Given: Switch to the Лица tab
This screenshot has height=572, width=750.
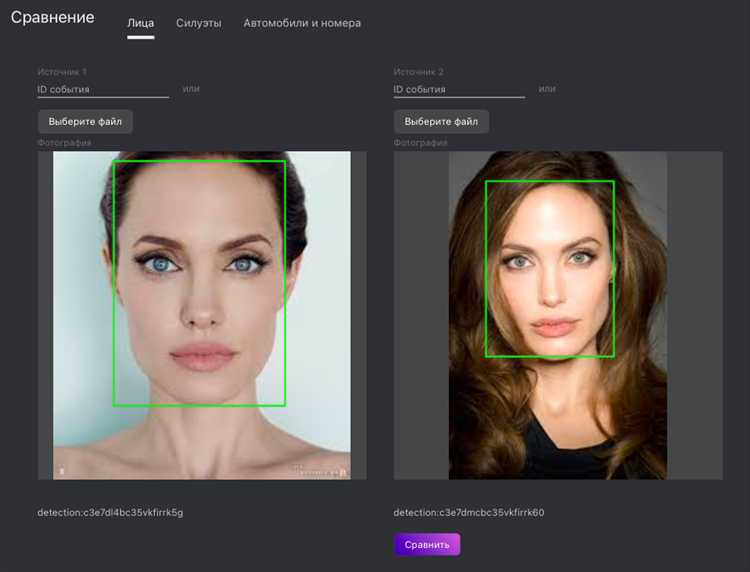Looking at the screenshot, I should (x=141, y=23).
